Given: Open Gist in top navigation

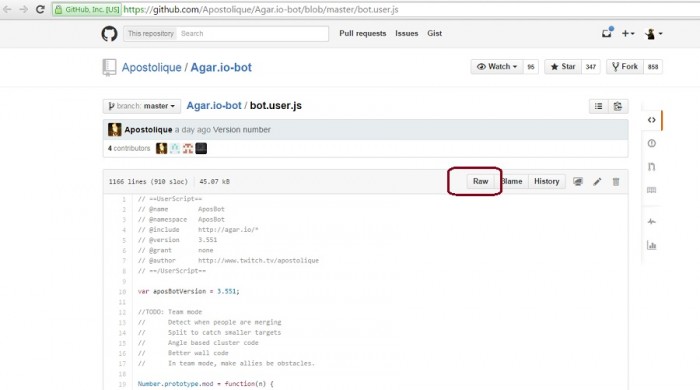Looking at the screenshot, I should 434,33.
